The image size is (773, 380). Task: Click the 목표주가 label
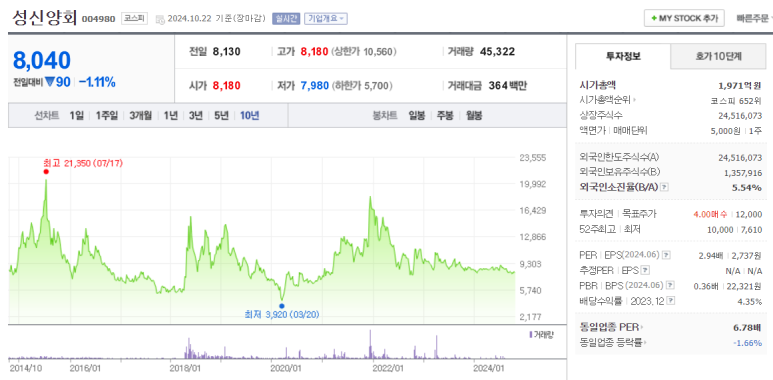coord(639,214)
